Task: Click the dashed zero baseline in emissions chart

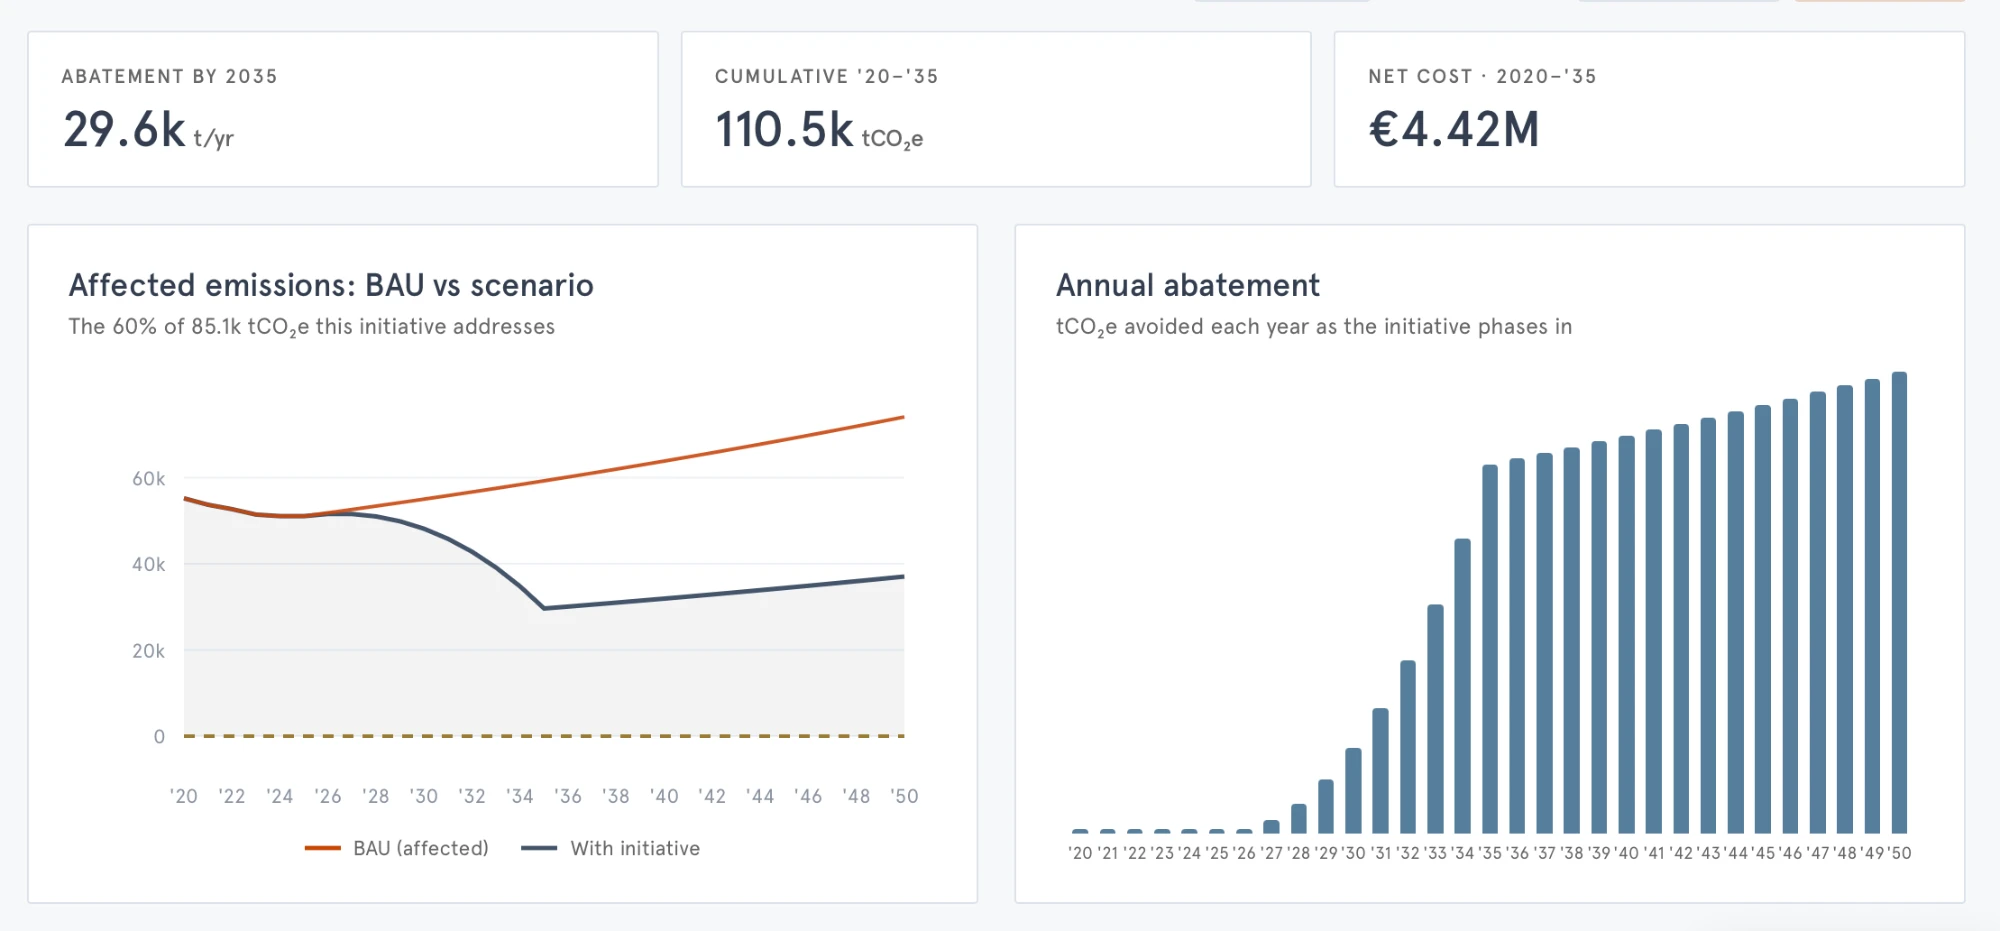Action: [544, 736]
